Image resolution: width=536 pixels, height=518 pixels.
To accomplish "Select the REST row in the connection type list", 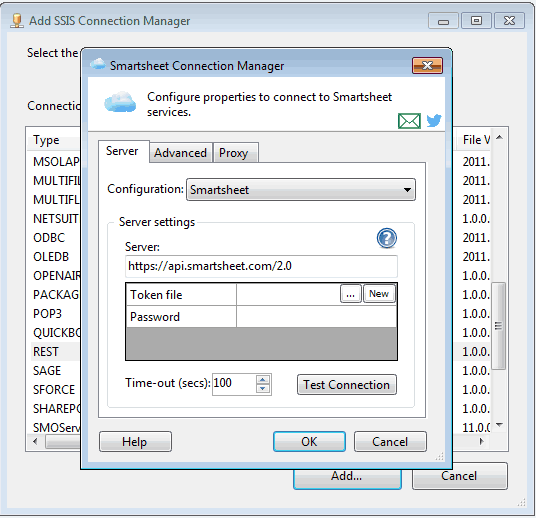I will tap(56, 351).
